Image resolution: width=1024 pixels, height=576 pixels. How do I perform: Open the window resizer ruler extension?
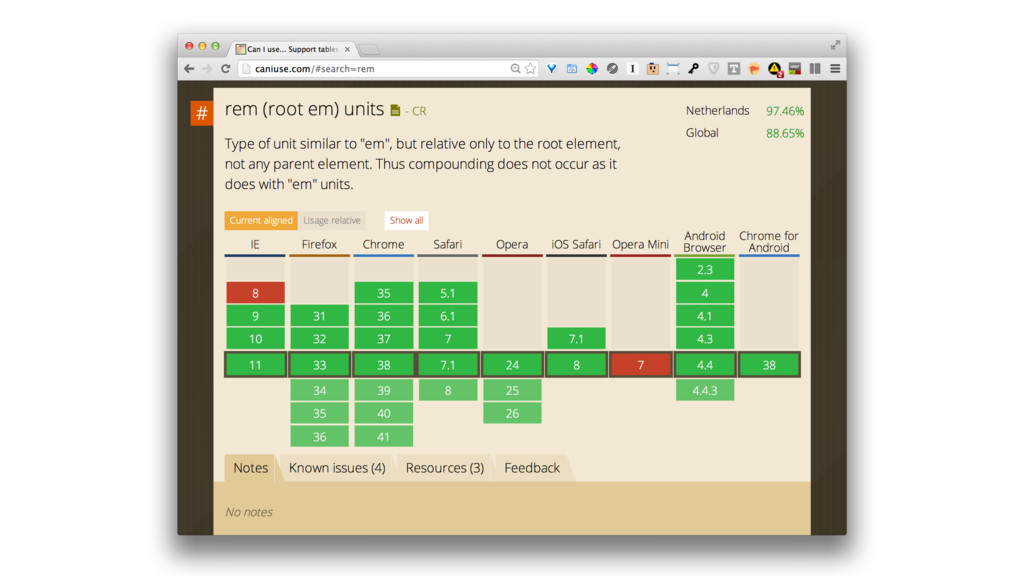[673, 69]
